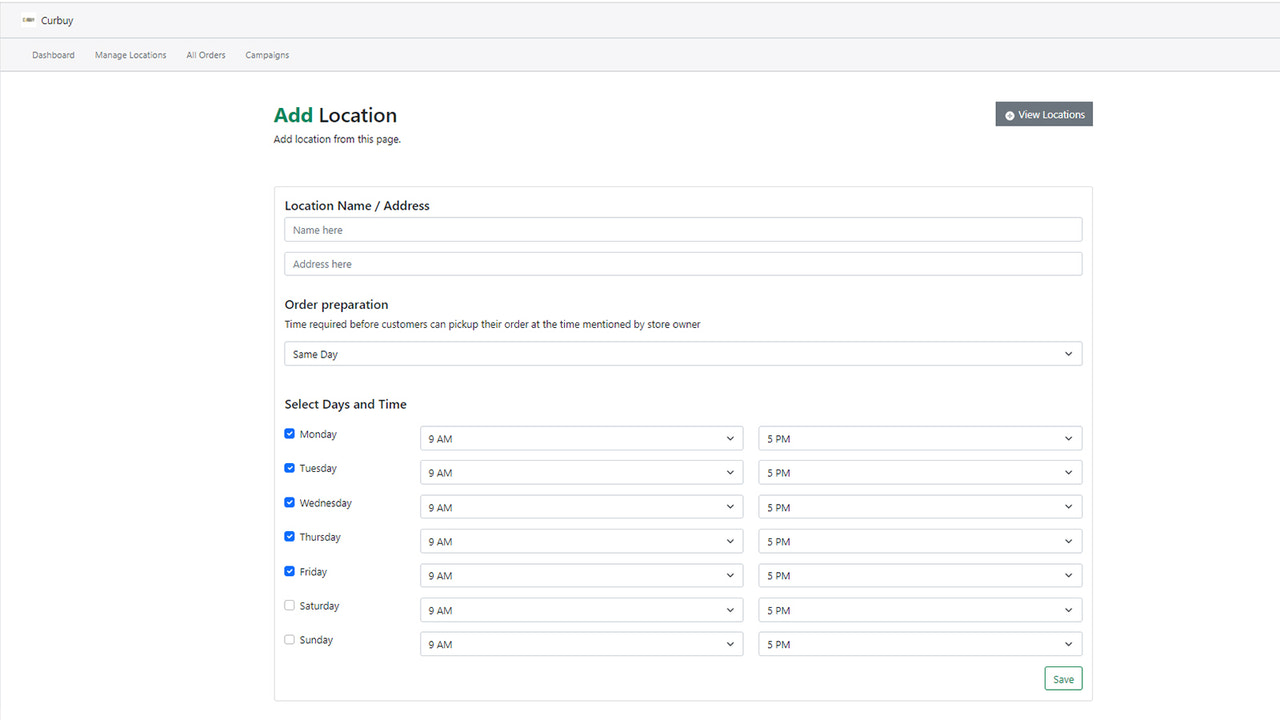Open Saturday's 5 PM end time dropdown
The image size is (1280, 720).
(920, 611)
